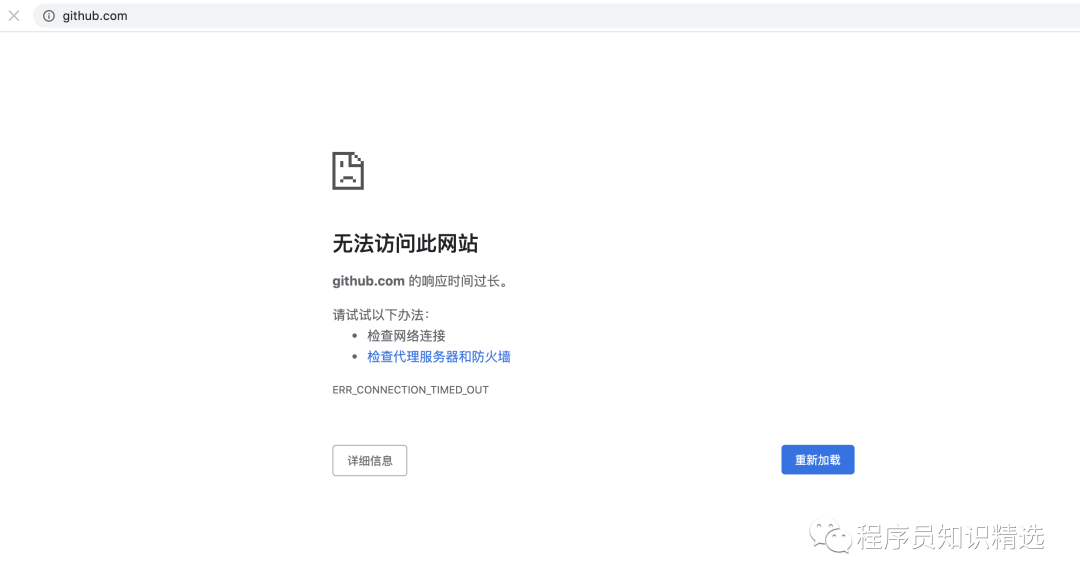Select the message github.com 的响应时间过长
The width and height of the screenshot is (1080, 585).
coord(420,281)
